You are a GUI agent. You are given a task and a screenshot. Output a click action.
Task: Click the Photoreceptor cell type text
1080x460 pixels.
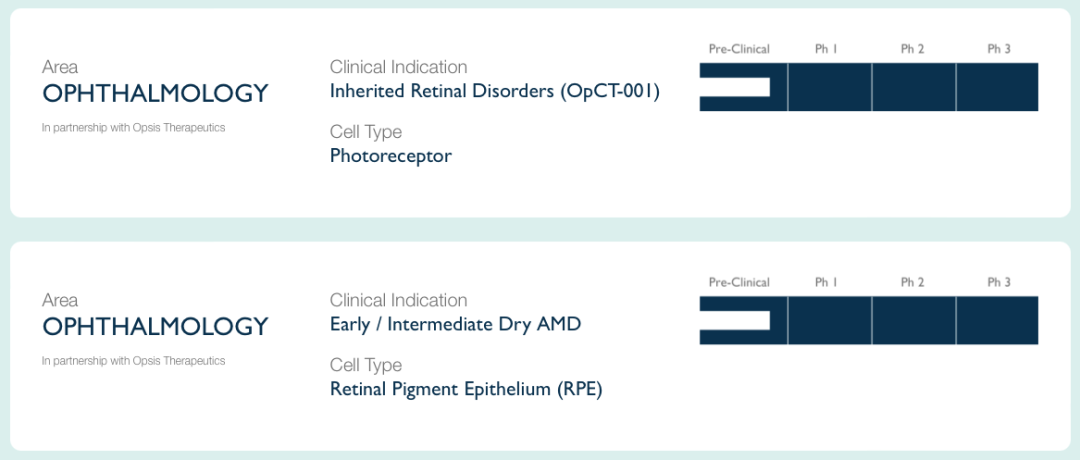(x=391, y=156)
